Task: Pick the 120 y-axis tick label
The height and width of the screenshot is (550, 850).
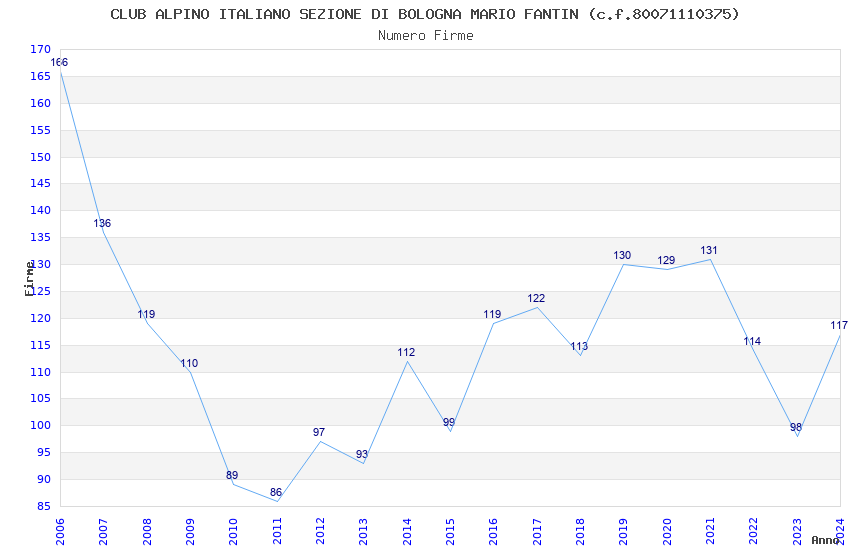Action: [x=41, y=319]
